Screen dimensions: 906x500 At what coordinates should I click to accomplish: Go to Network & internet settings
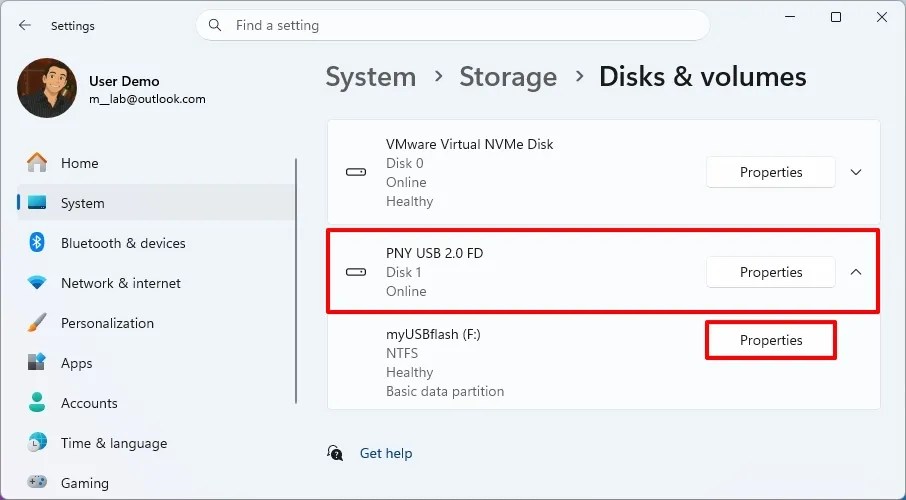tap(156, 283)
